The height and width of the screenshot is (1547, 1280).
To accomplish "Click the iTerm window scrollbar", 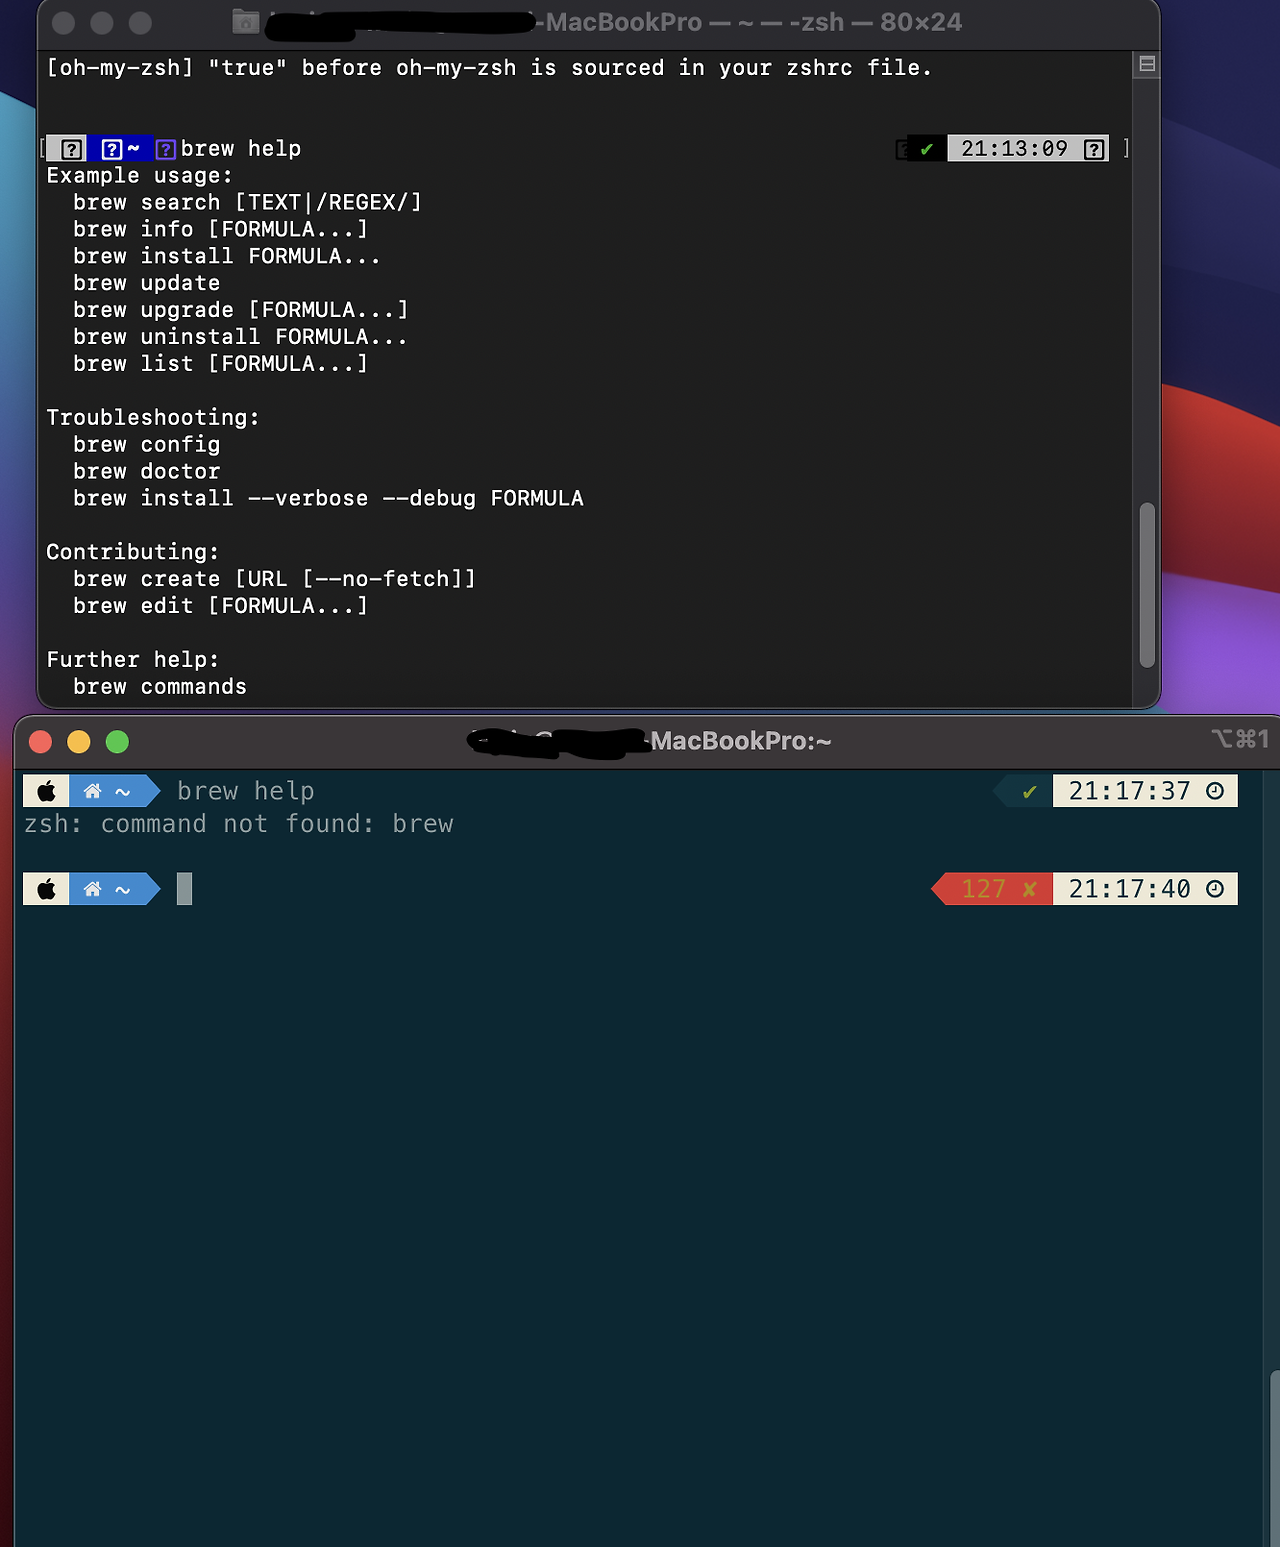I will click(1274, 1458).
